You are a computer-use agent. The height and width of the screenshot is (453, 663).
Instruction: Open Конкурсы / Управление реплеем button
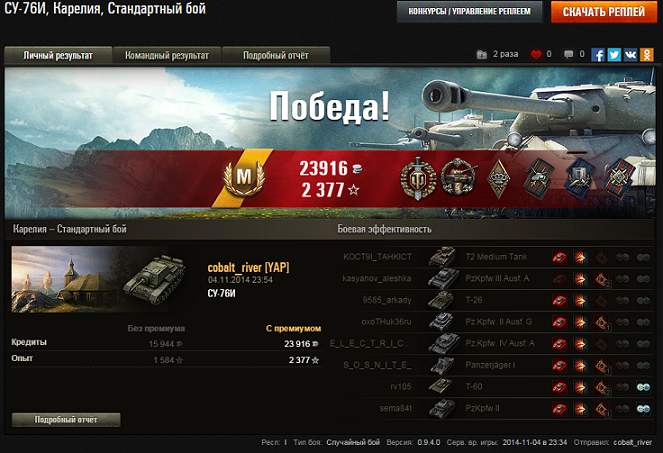point(469,12)
